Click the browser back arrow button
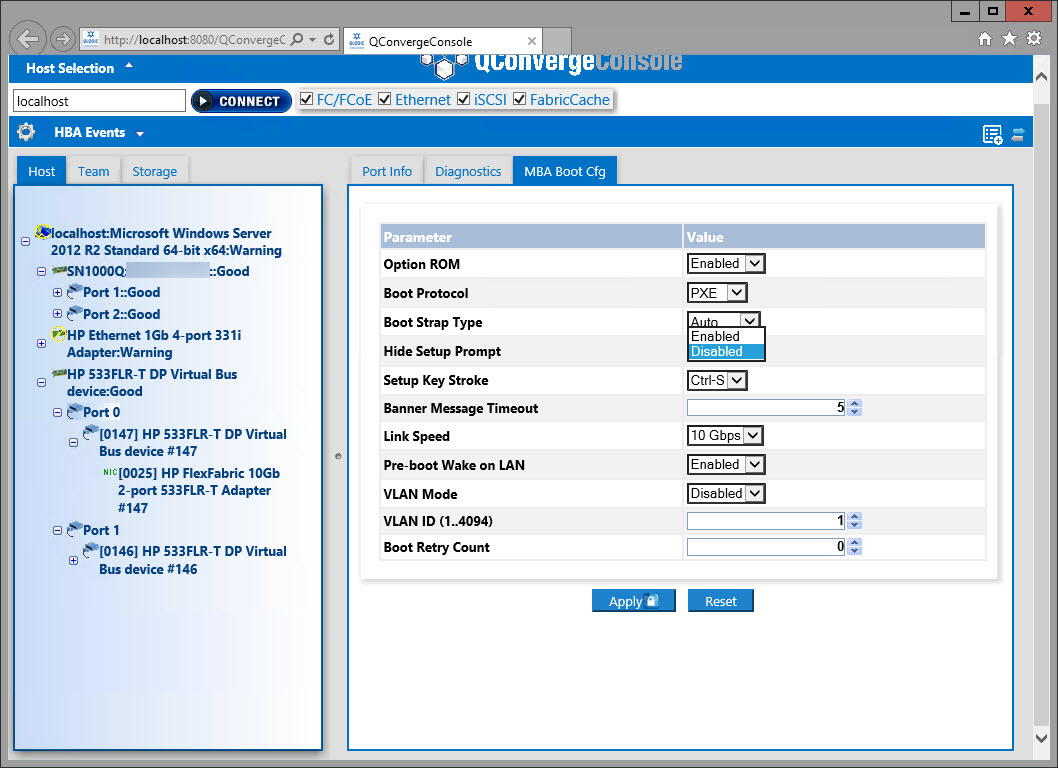 [28, 39]
